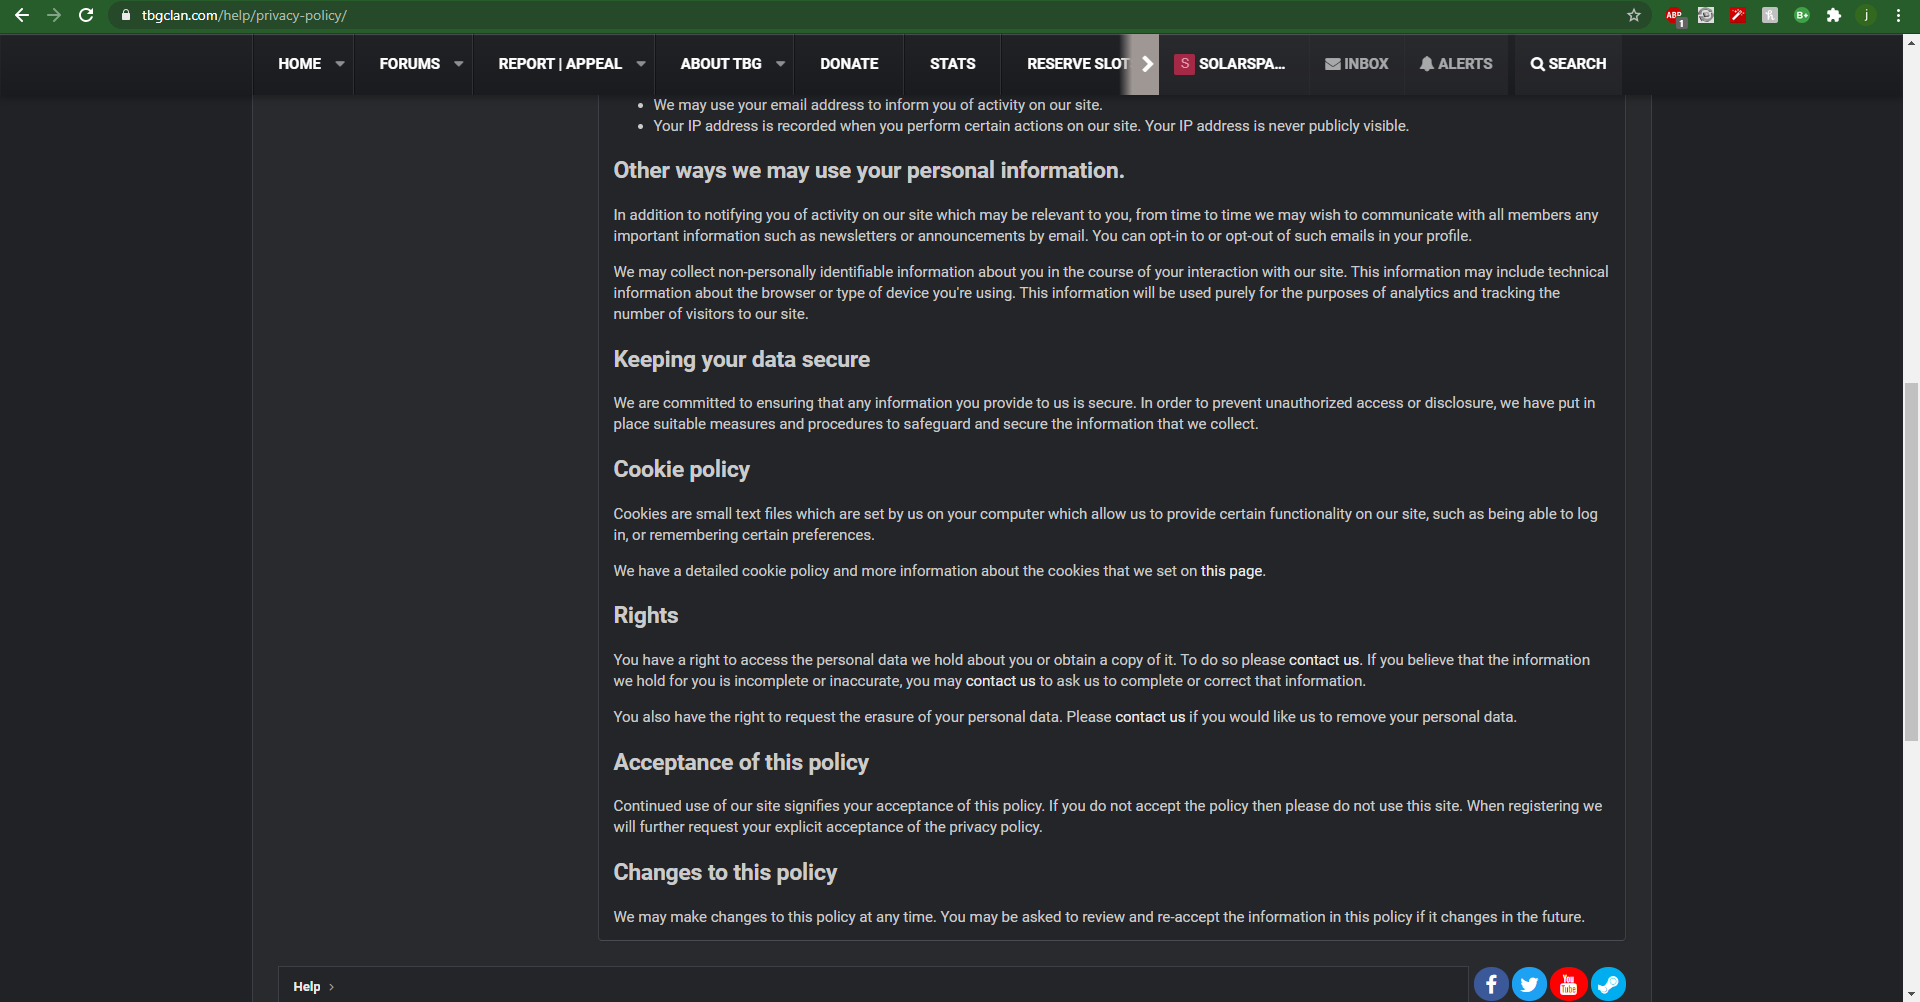Image resolution: width=1920 pixels, height=1002 pixels.
Task: Click the Help breadcrumb link
Action: click(306, 987)
